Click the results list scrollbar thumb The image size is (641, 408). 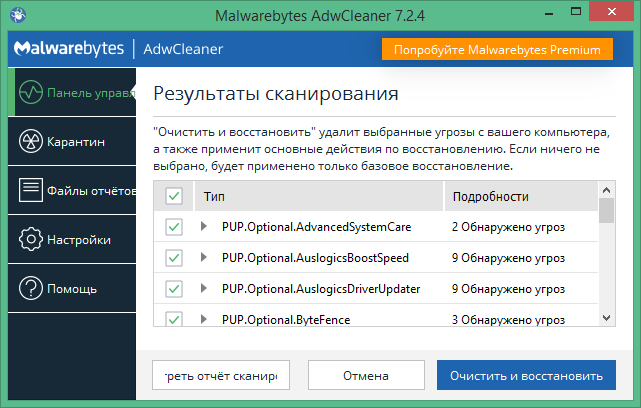click(607, 211)
